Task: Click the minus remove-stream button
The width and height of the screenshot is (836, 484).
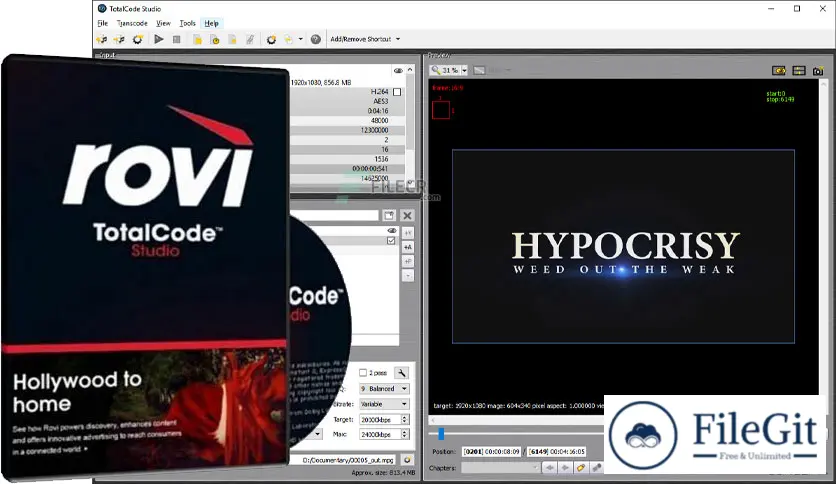Action: pos(407,276)
